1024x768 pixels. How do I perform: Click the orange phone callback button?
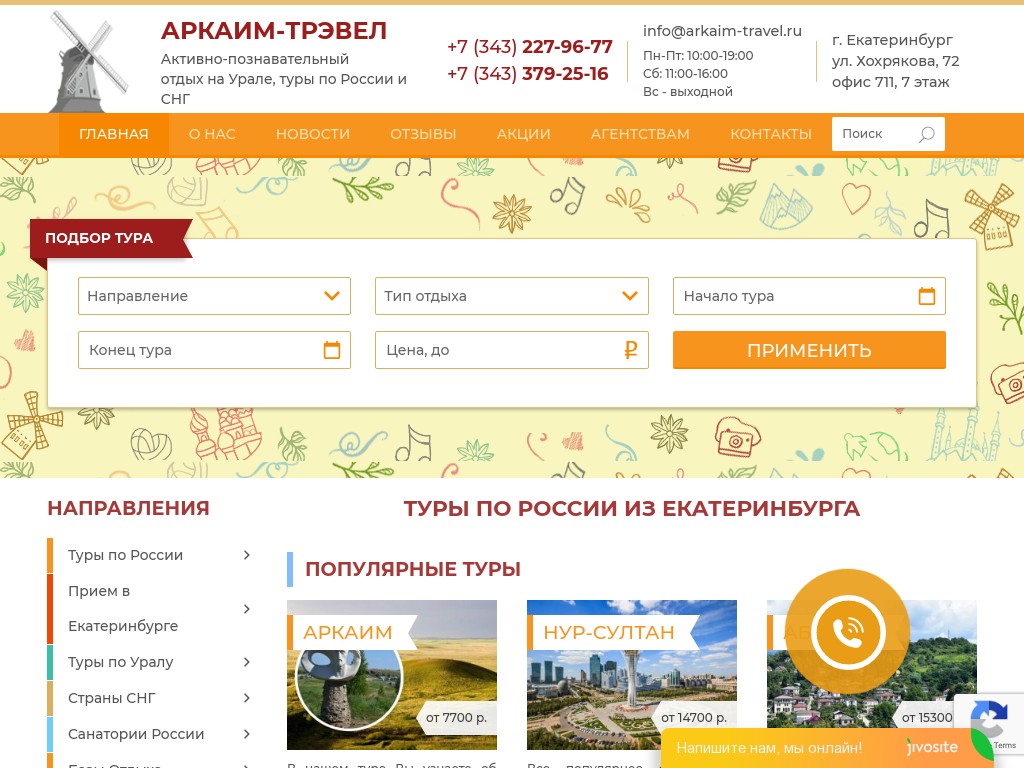point(847,631)
